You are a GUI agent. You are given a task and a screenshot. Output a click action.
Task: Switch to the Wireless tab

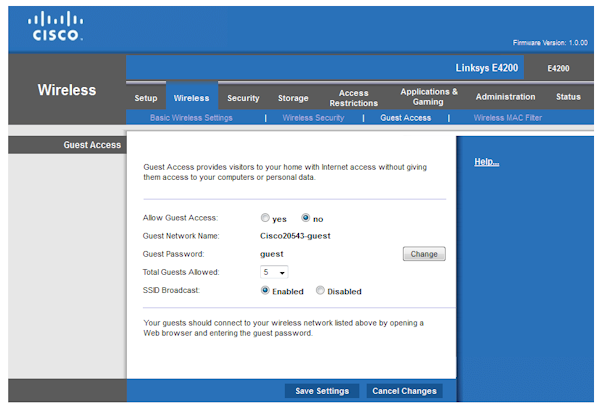pos(191,98)
